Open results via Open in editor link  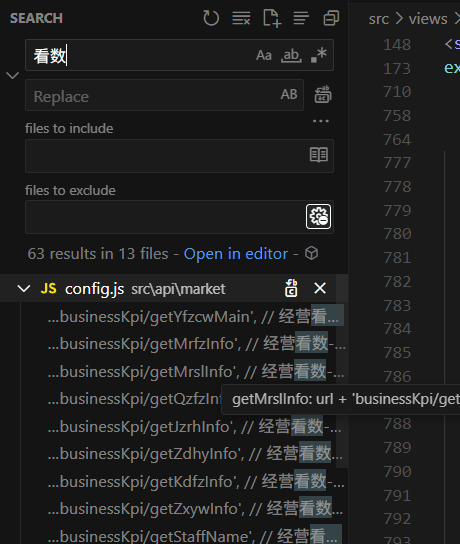point(236,254)
